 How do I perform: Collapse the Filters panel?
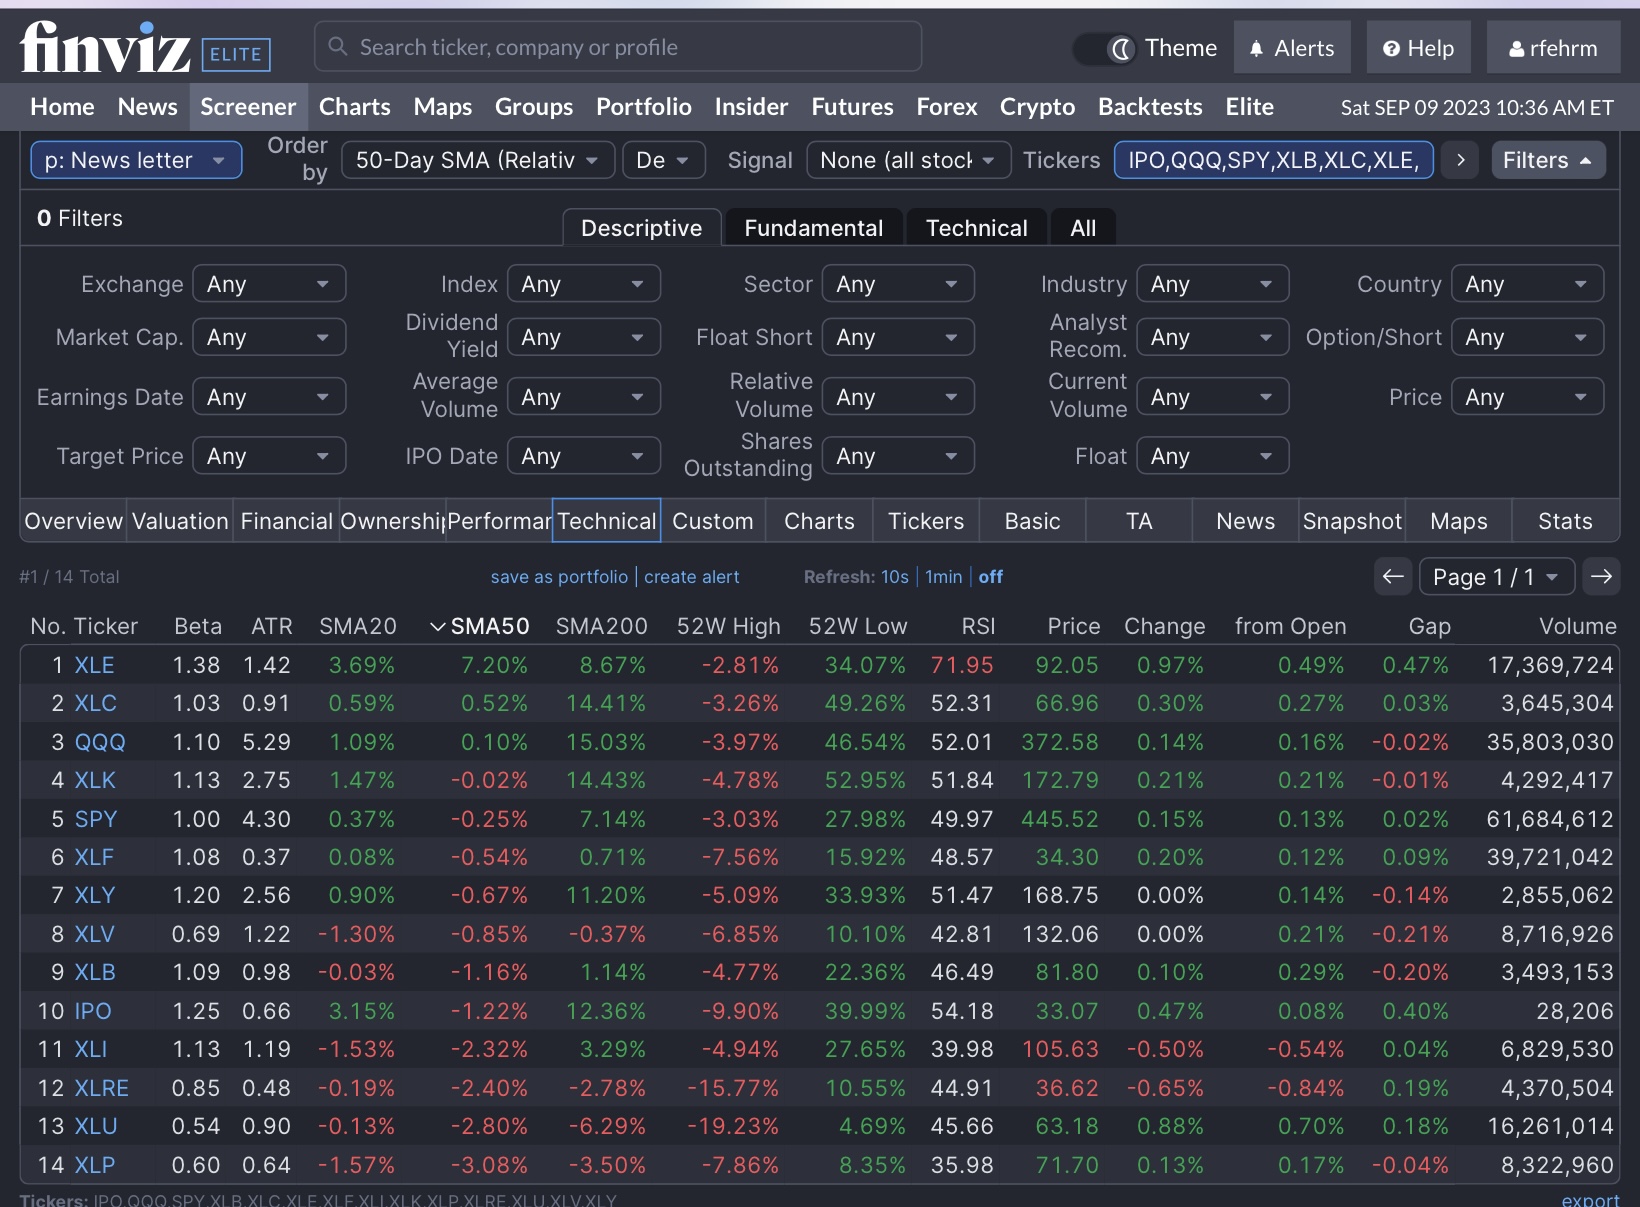tap(1548, 160)
